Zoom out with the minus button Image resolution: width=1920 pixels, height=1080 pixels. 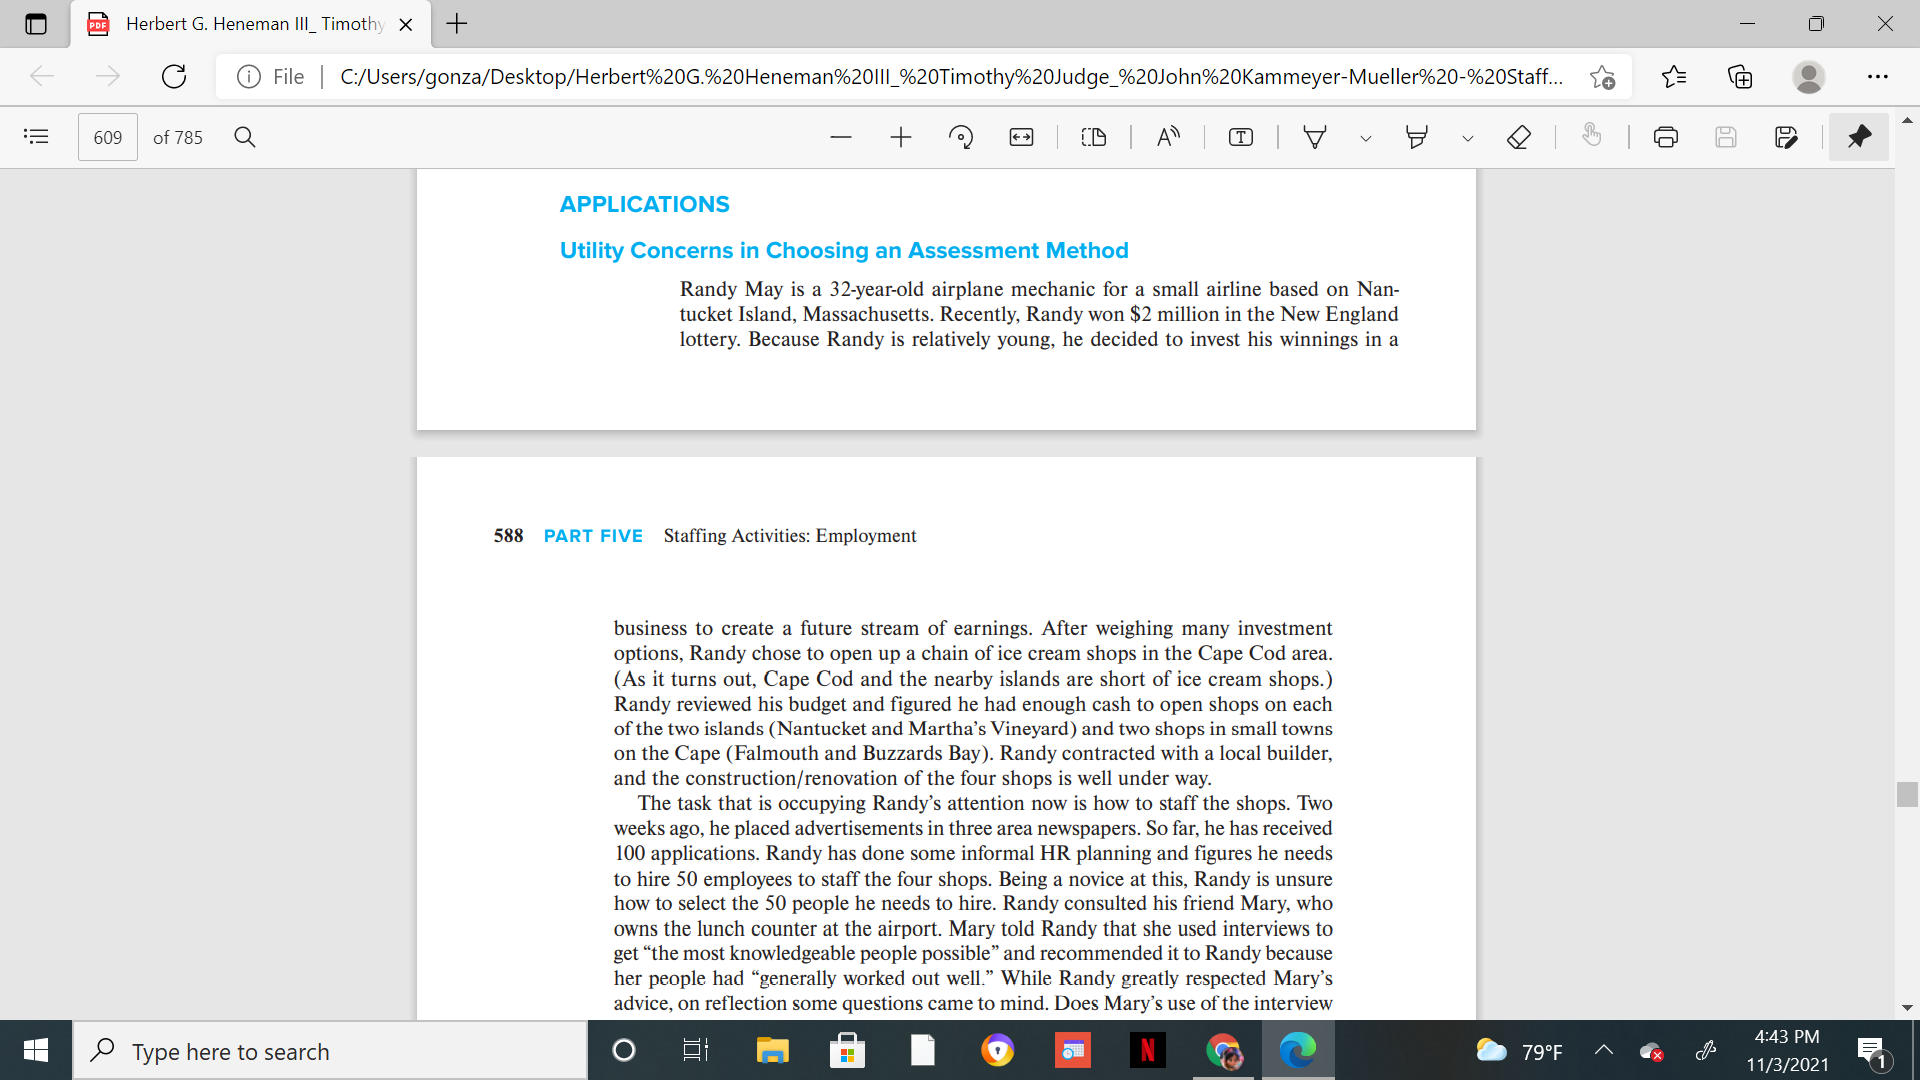pyautogui.click(x=841, y=137)
